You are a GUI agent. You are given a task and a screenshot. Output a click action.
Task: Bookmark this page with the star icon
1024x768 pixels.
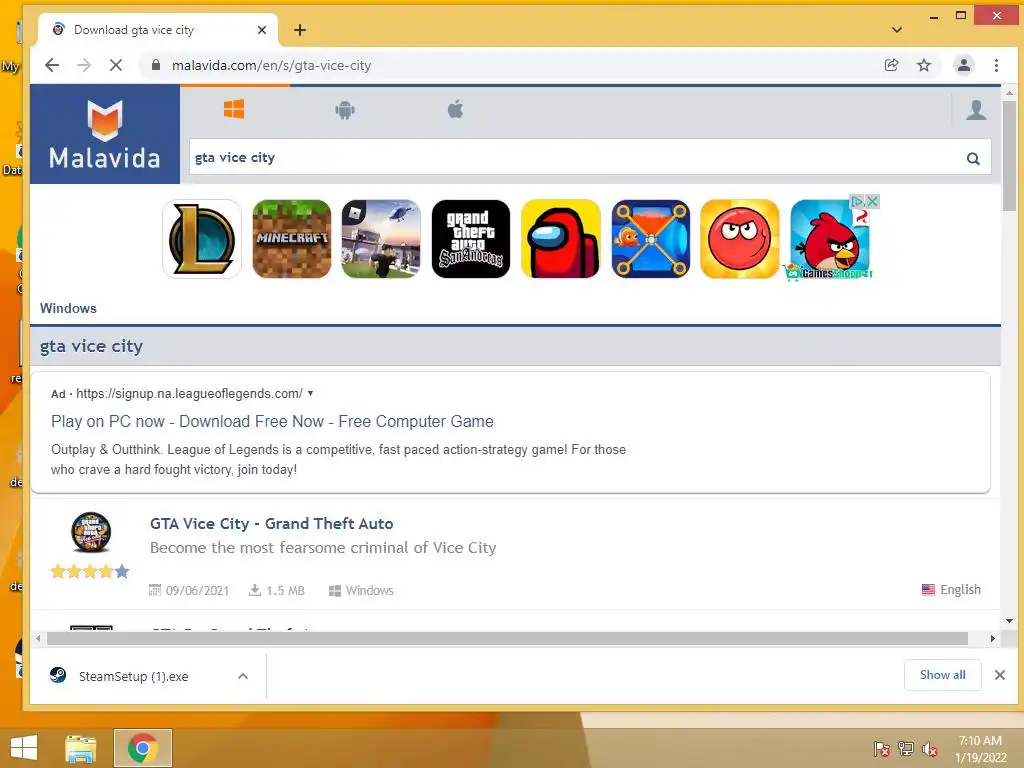pos(923,65)
